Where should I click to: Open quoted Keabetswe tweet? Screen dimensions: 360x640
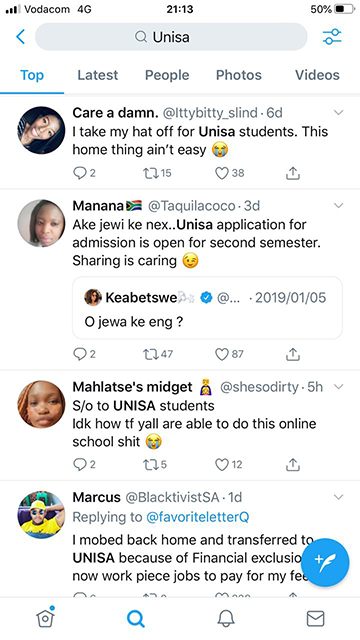(207, 308)
